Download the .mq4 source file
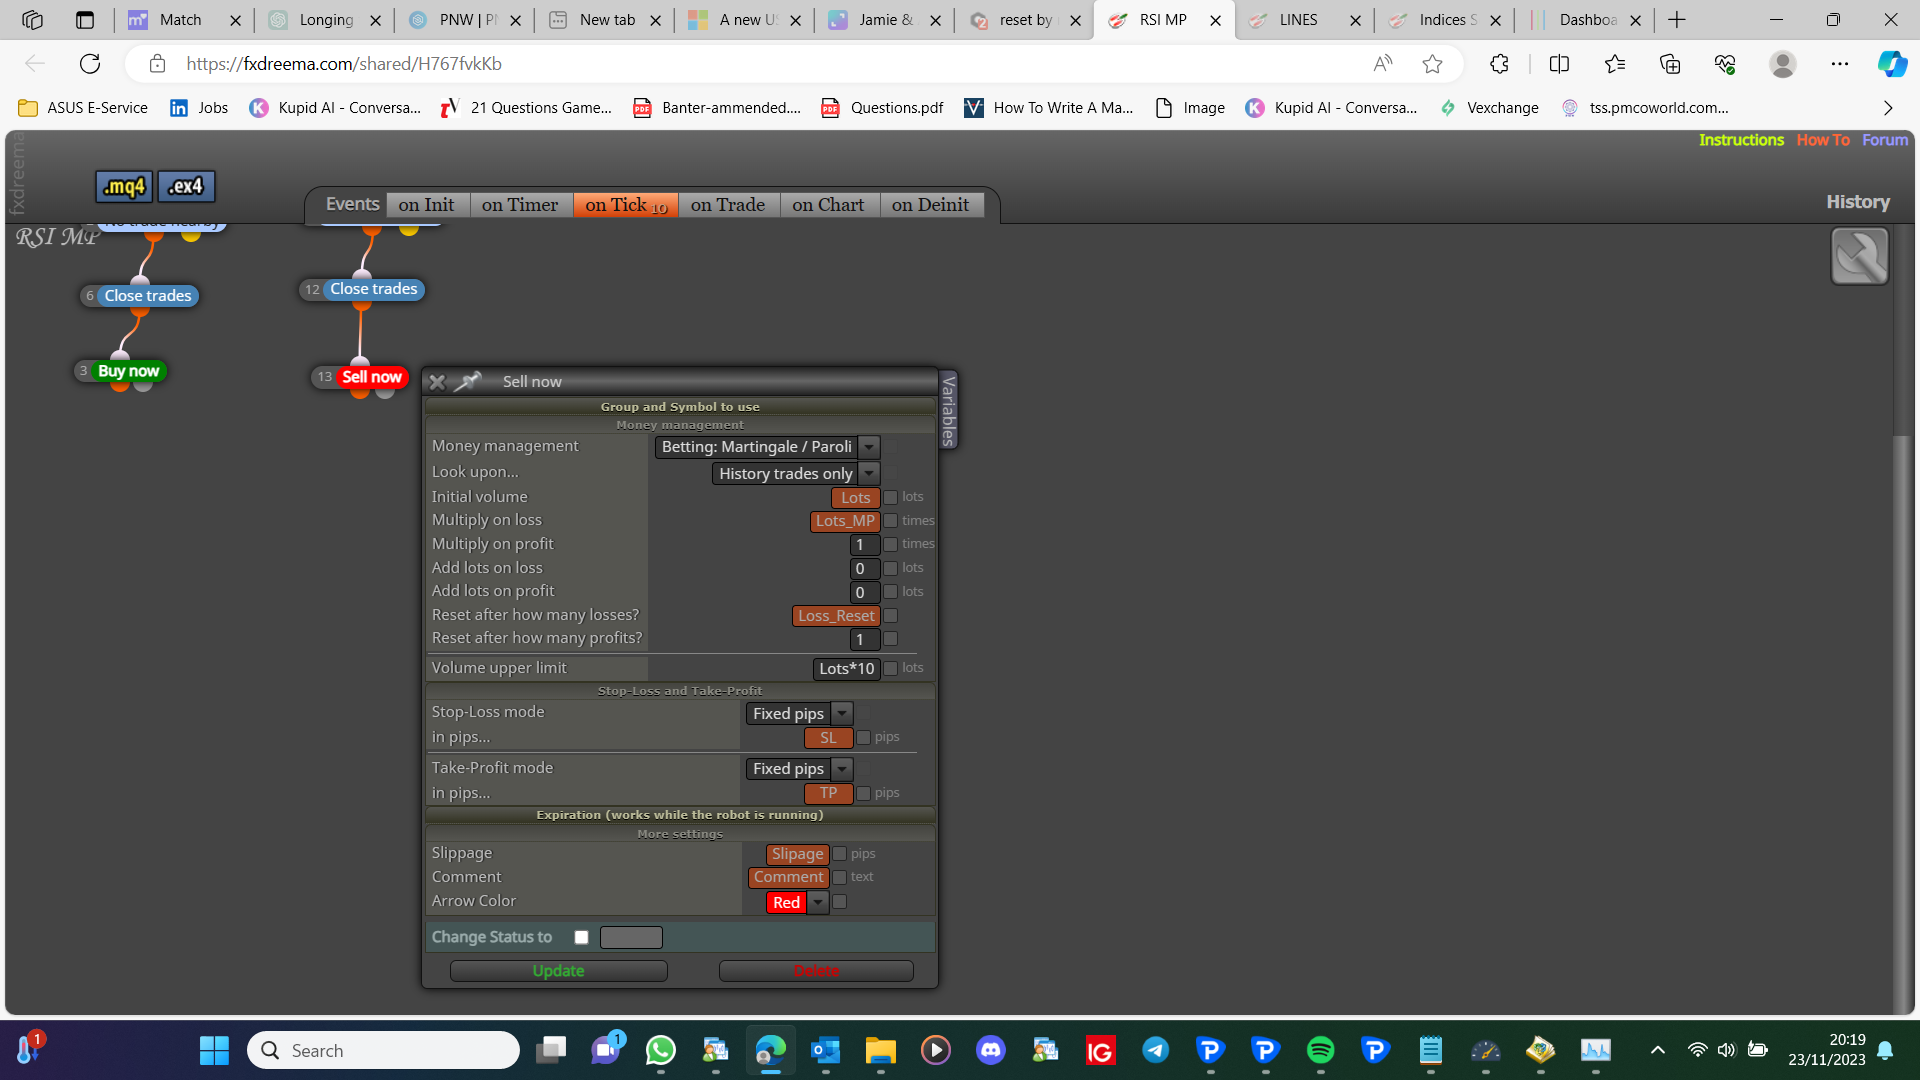1920x1080 pixels. coord(124,186)
